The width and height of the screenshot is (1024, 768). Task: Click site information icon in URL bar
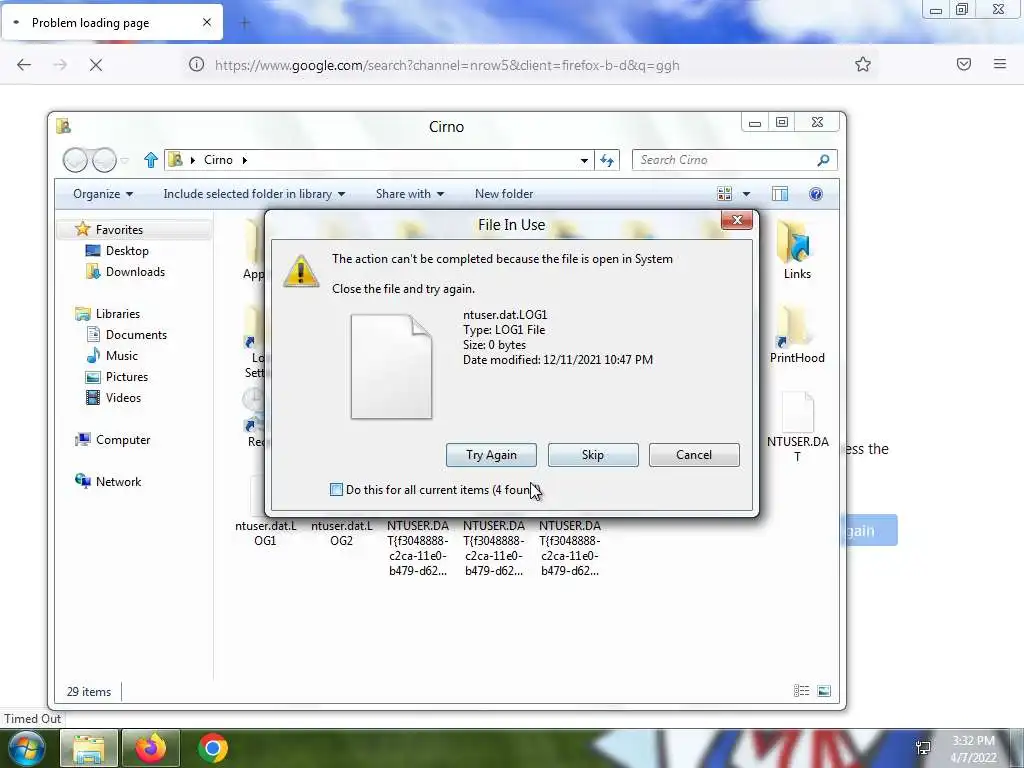click(197, 65)
